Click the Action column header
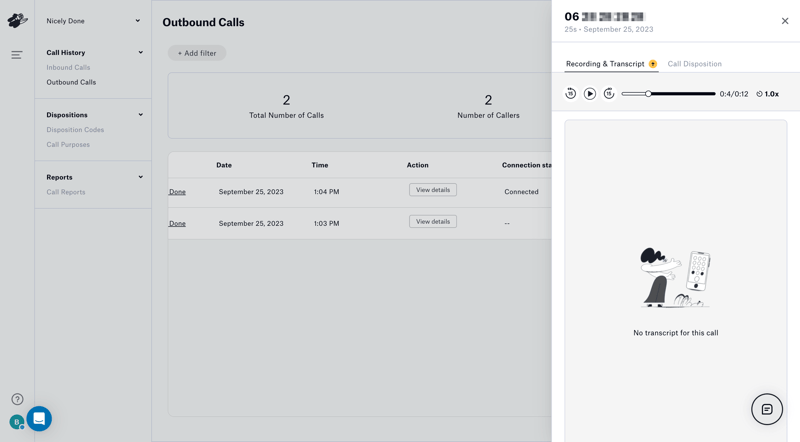Viewport: 800px width, 442px height. (417, 165)
